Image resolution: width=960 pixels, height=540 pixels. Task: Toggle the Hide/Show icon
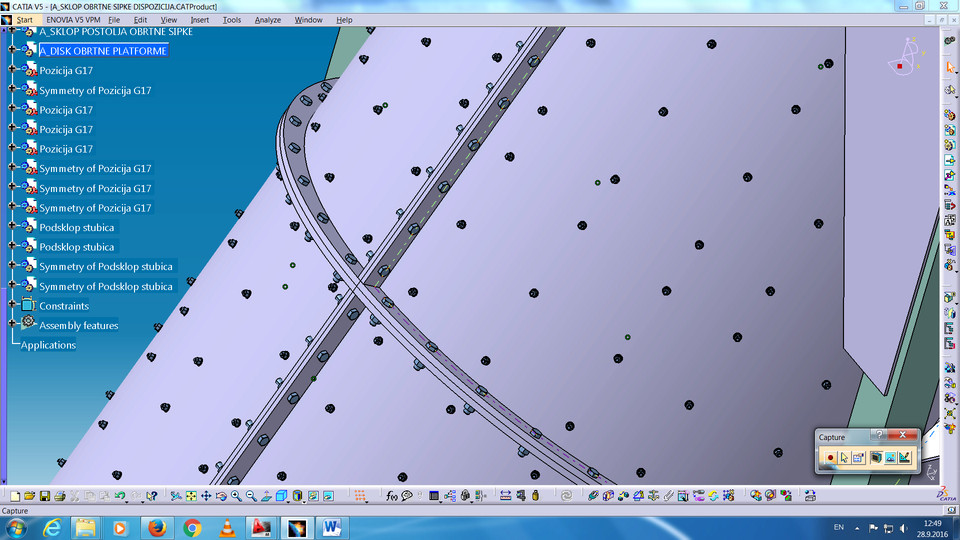(313, 496)
